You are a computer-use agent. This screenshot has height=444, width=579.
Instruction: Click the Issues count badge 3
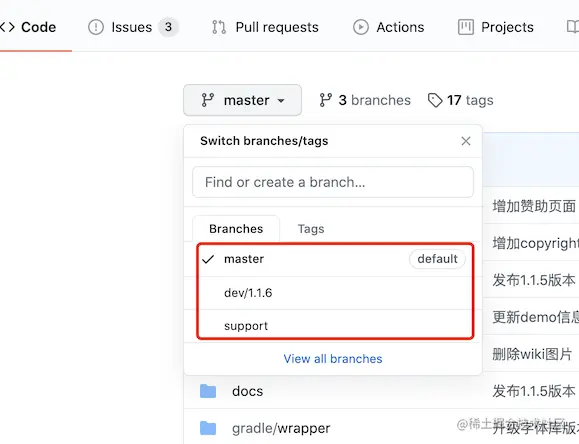[168, 27]
